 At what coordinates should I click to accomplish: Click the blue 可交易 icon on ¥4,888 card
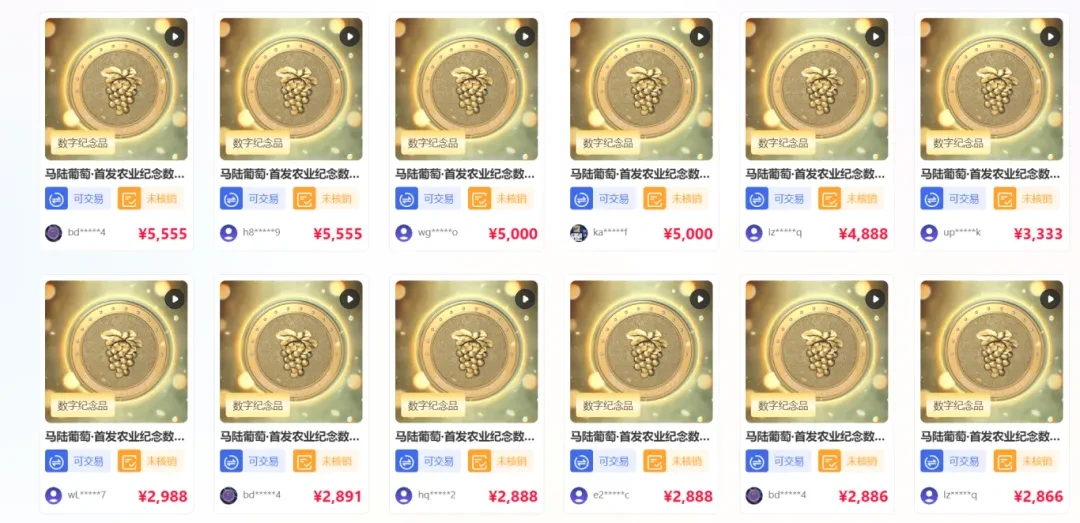(x=757, y=198)
